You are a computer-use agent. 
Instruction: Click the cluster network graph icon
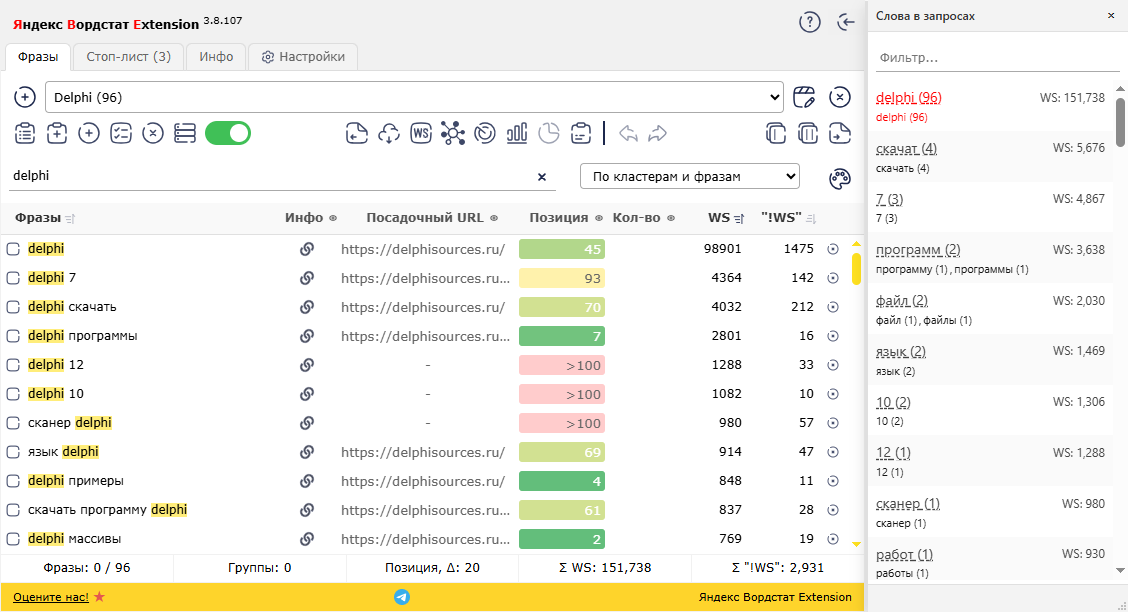(x=453, y=133)
